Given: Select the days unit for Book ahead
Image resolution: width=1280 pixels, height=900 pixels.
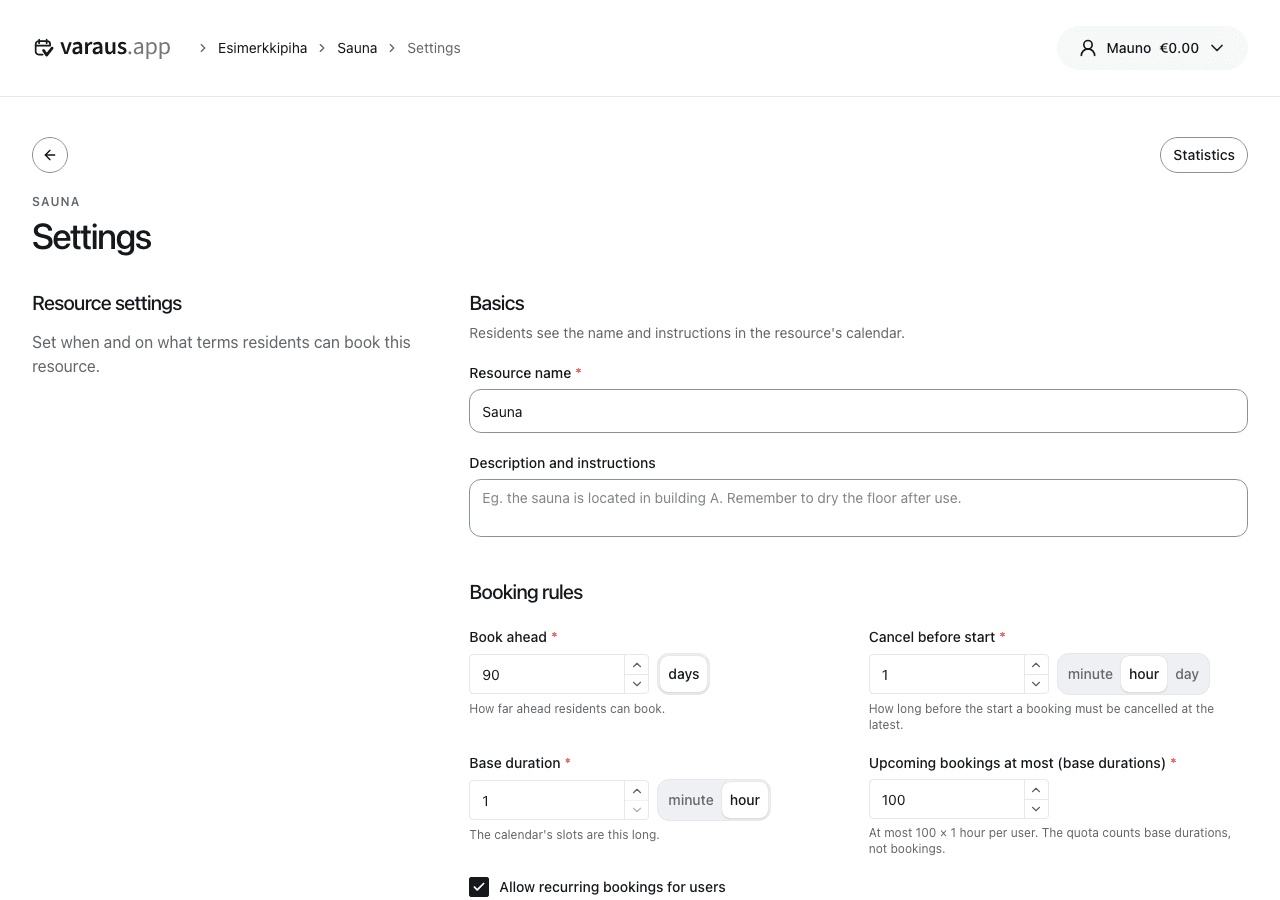Looking at the screenshot, I should click(x=684, y=674).
